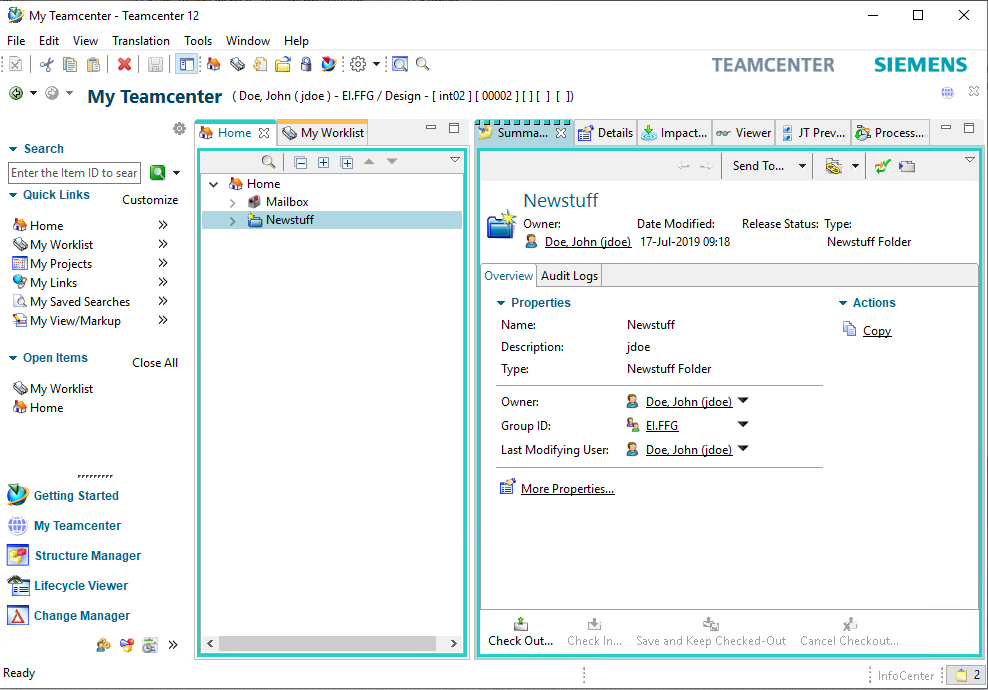Viewport: 988px width, 690px height.
Task: Toggle the navigation pane toolbar button
Action: coord(185,64)
